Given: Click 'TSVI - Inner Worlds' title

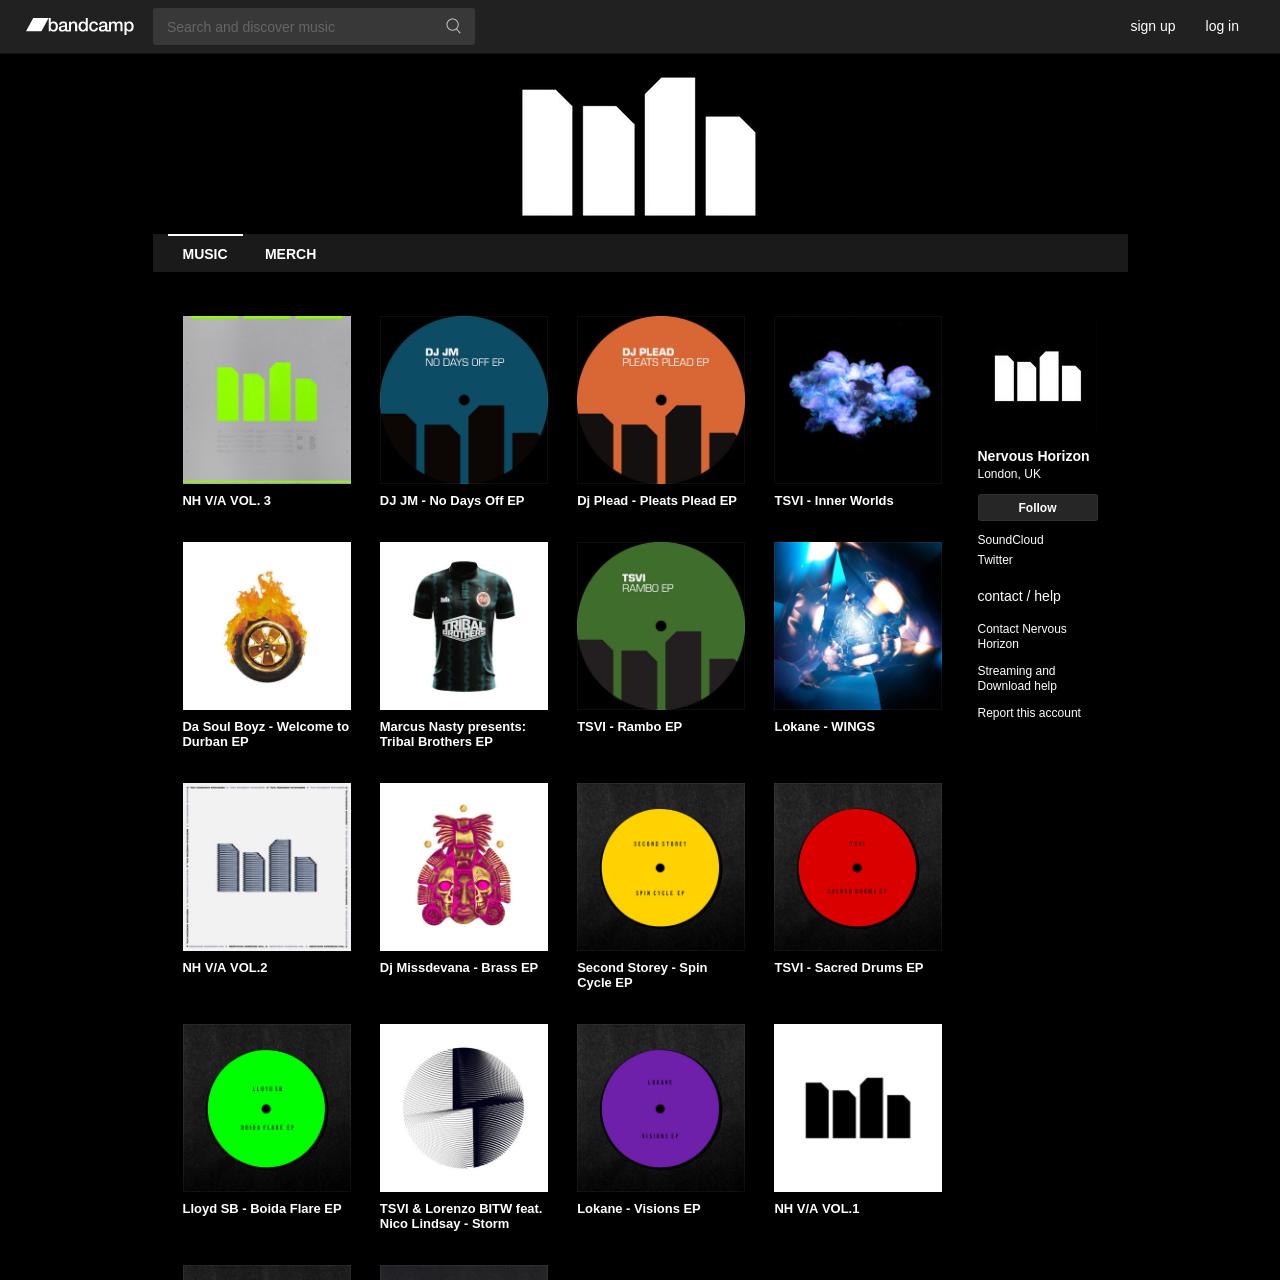Looking at the screenshot, I should [834, 501].
